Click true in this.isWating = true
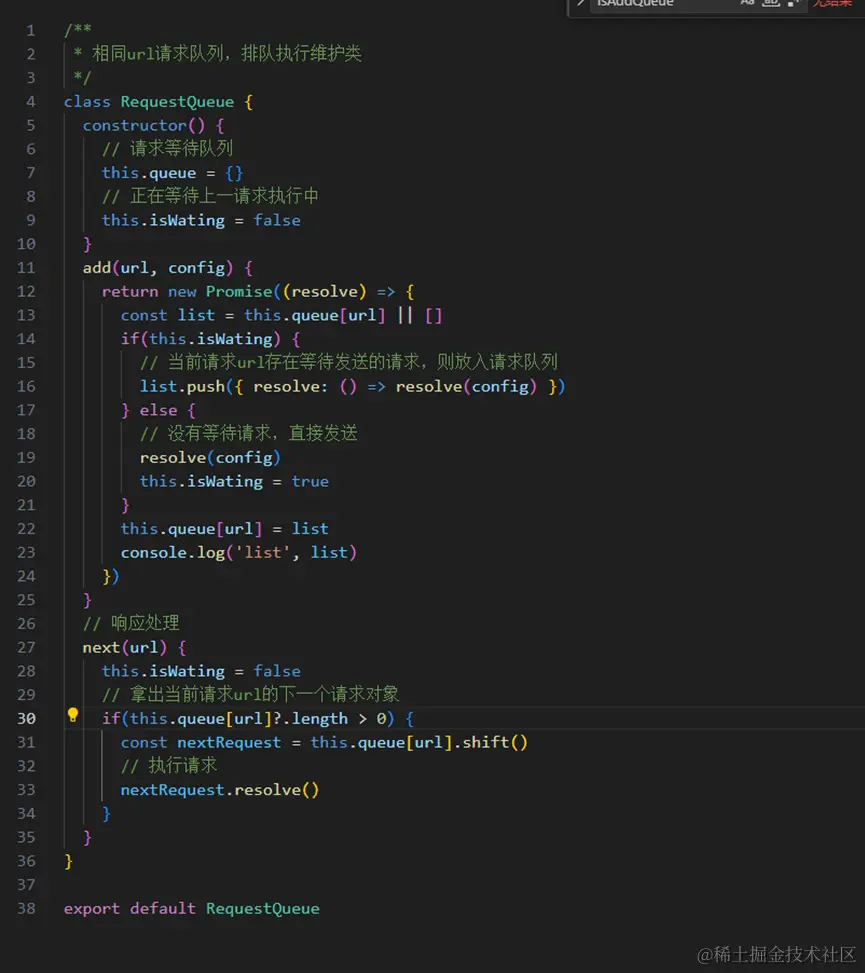The width and height of the screenshot is (865, 973). [x=310, y=482]
